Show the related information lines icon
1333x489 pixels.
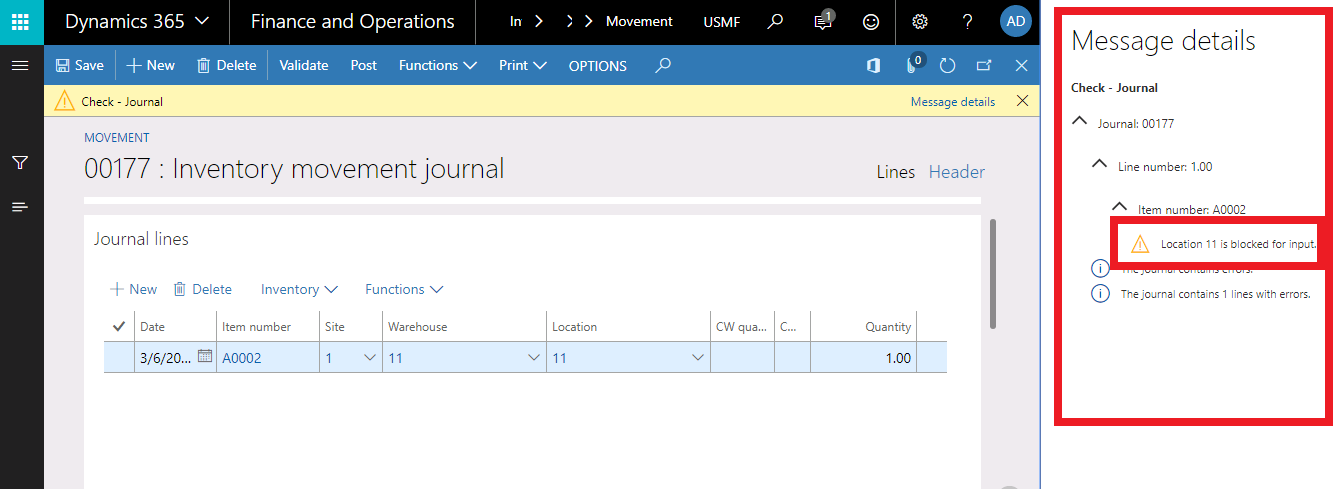pyautogui.click(x=19, y=207)
